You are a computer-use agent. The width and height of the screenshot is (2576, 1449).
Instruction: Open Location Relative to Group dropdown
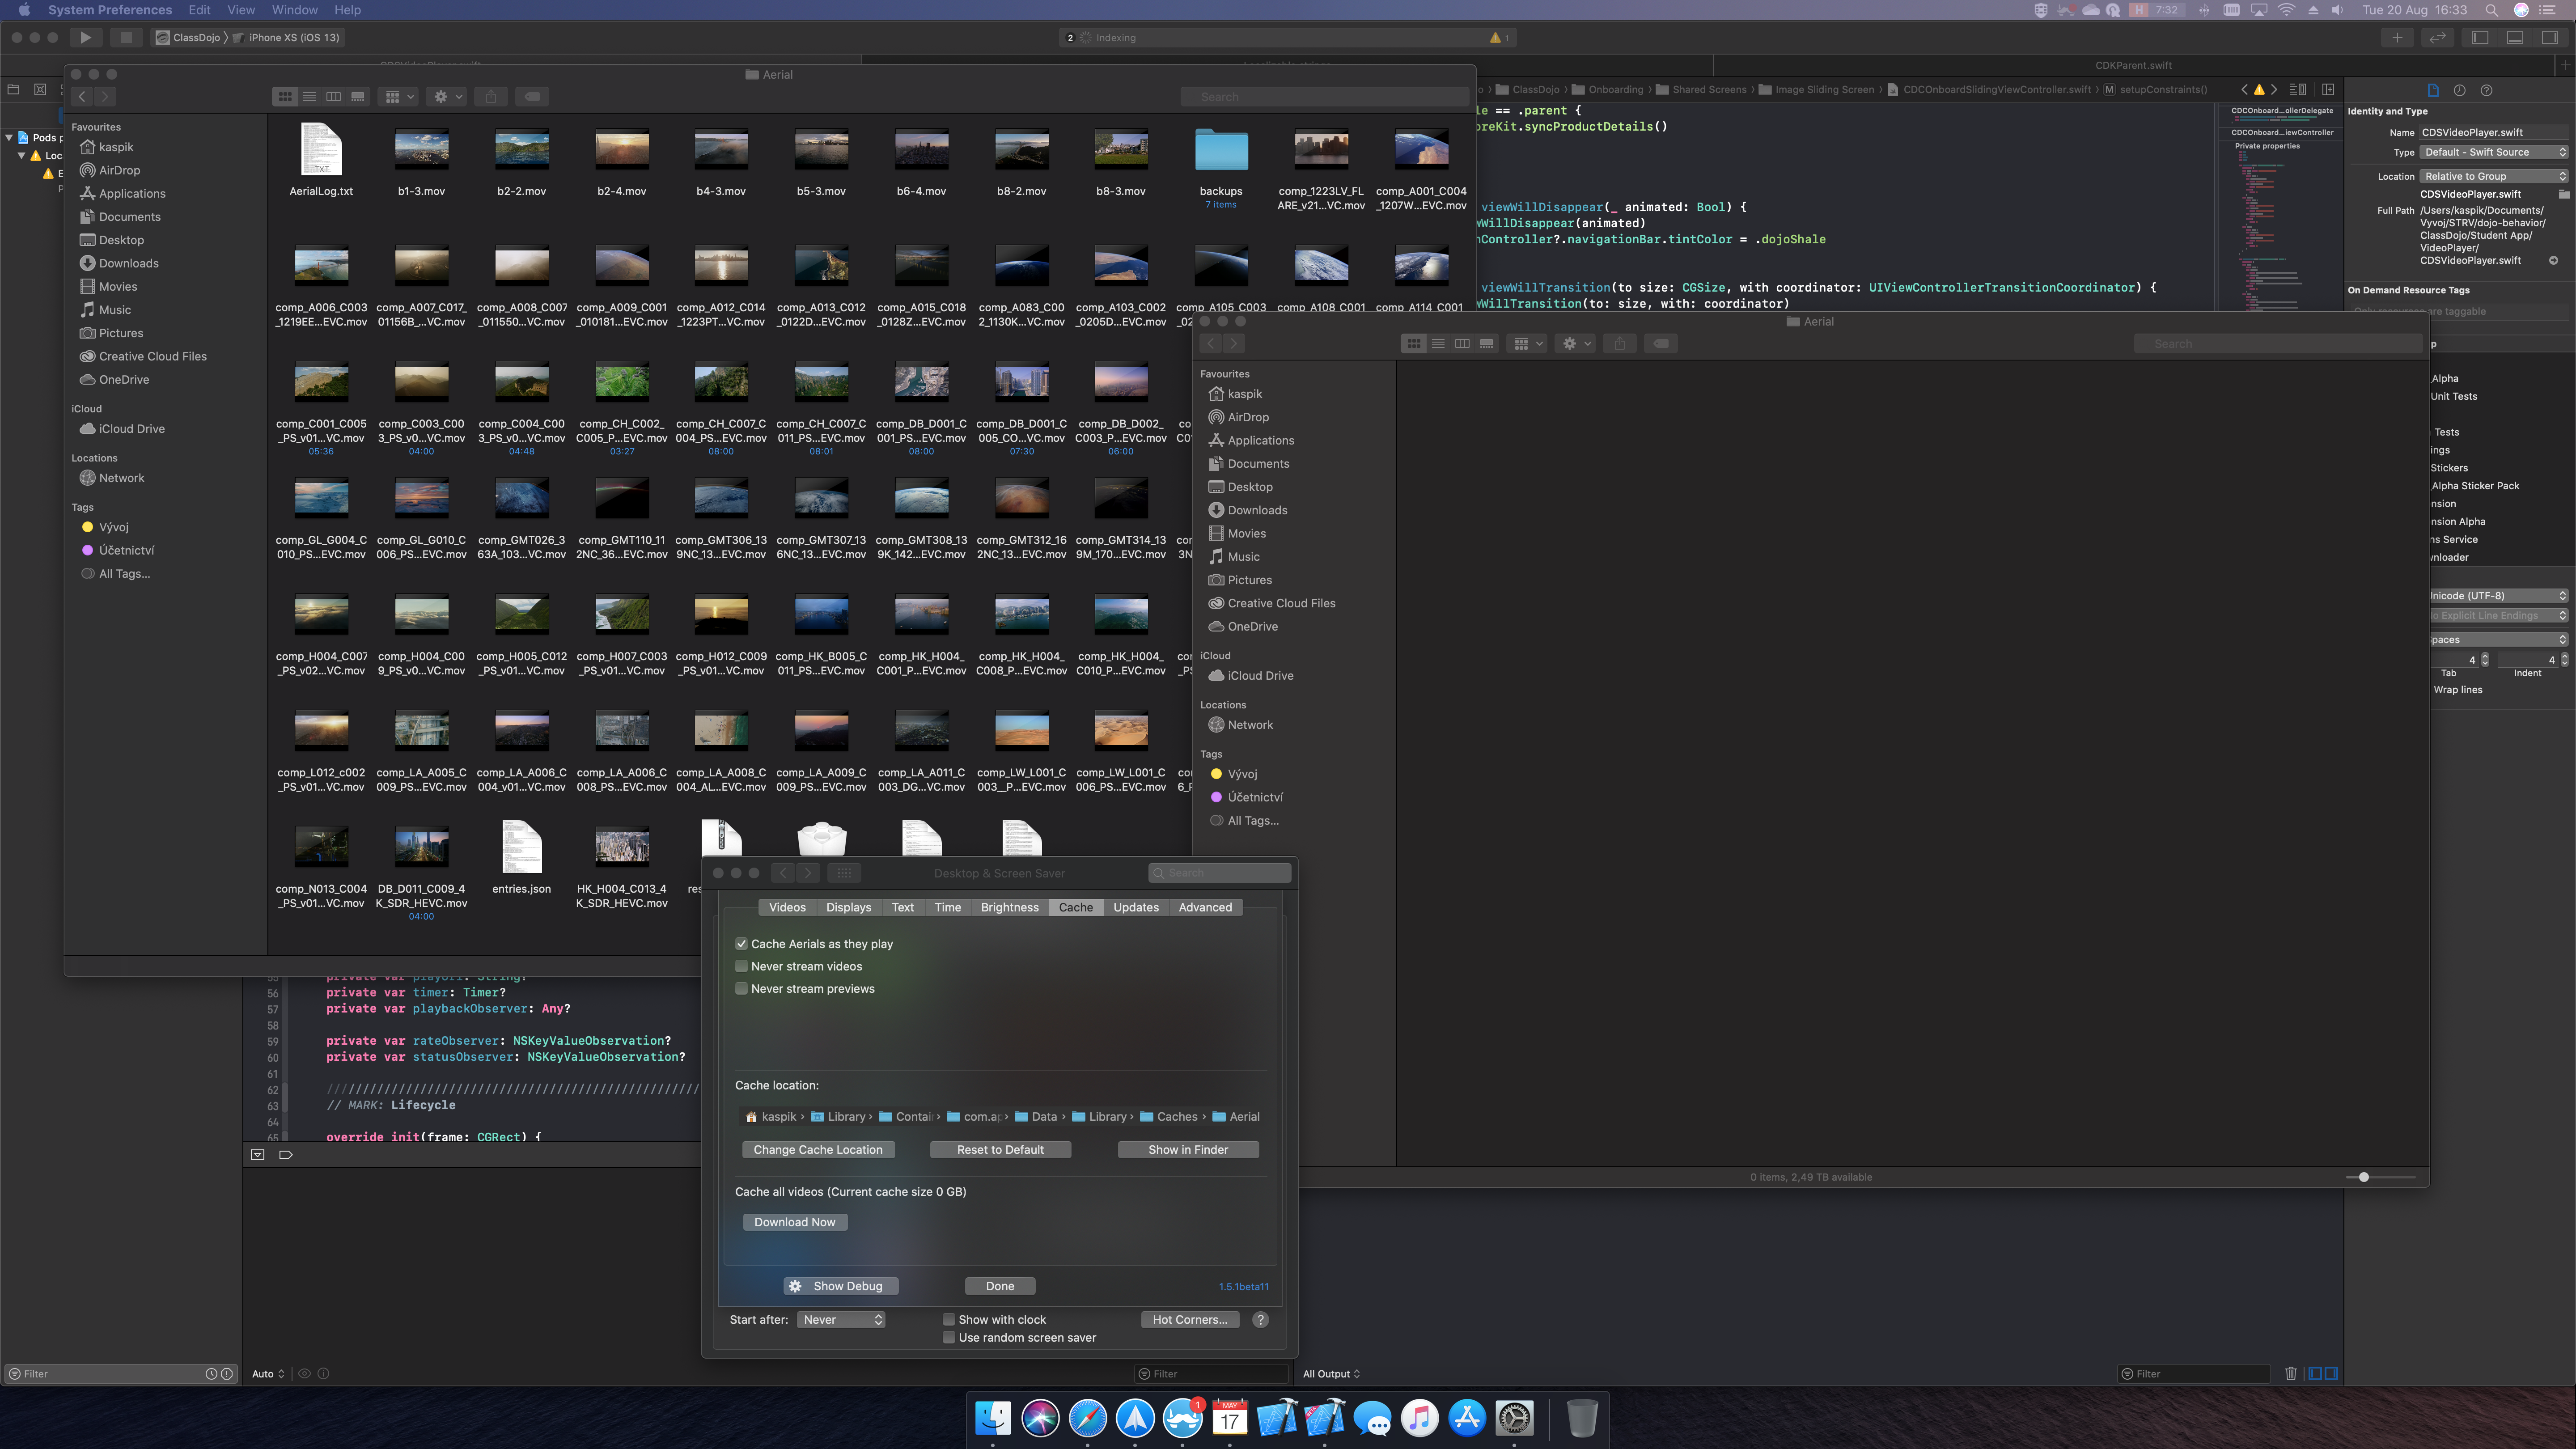[x=2494, y=176]
